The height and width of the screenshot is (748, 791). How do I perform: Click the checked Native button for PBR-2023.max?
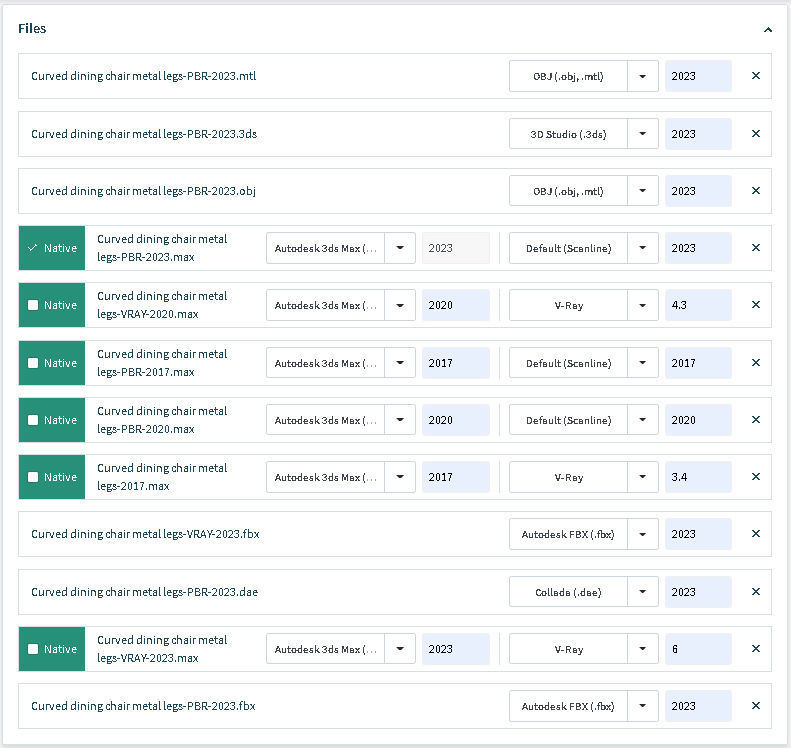(52, 248)
